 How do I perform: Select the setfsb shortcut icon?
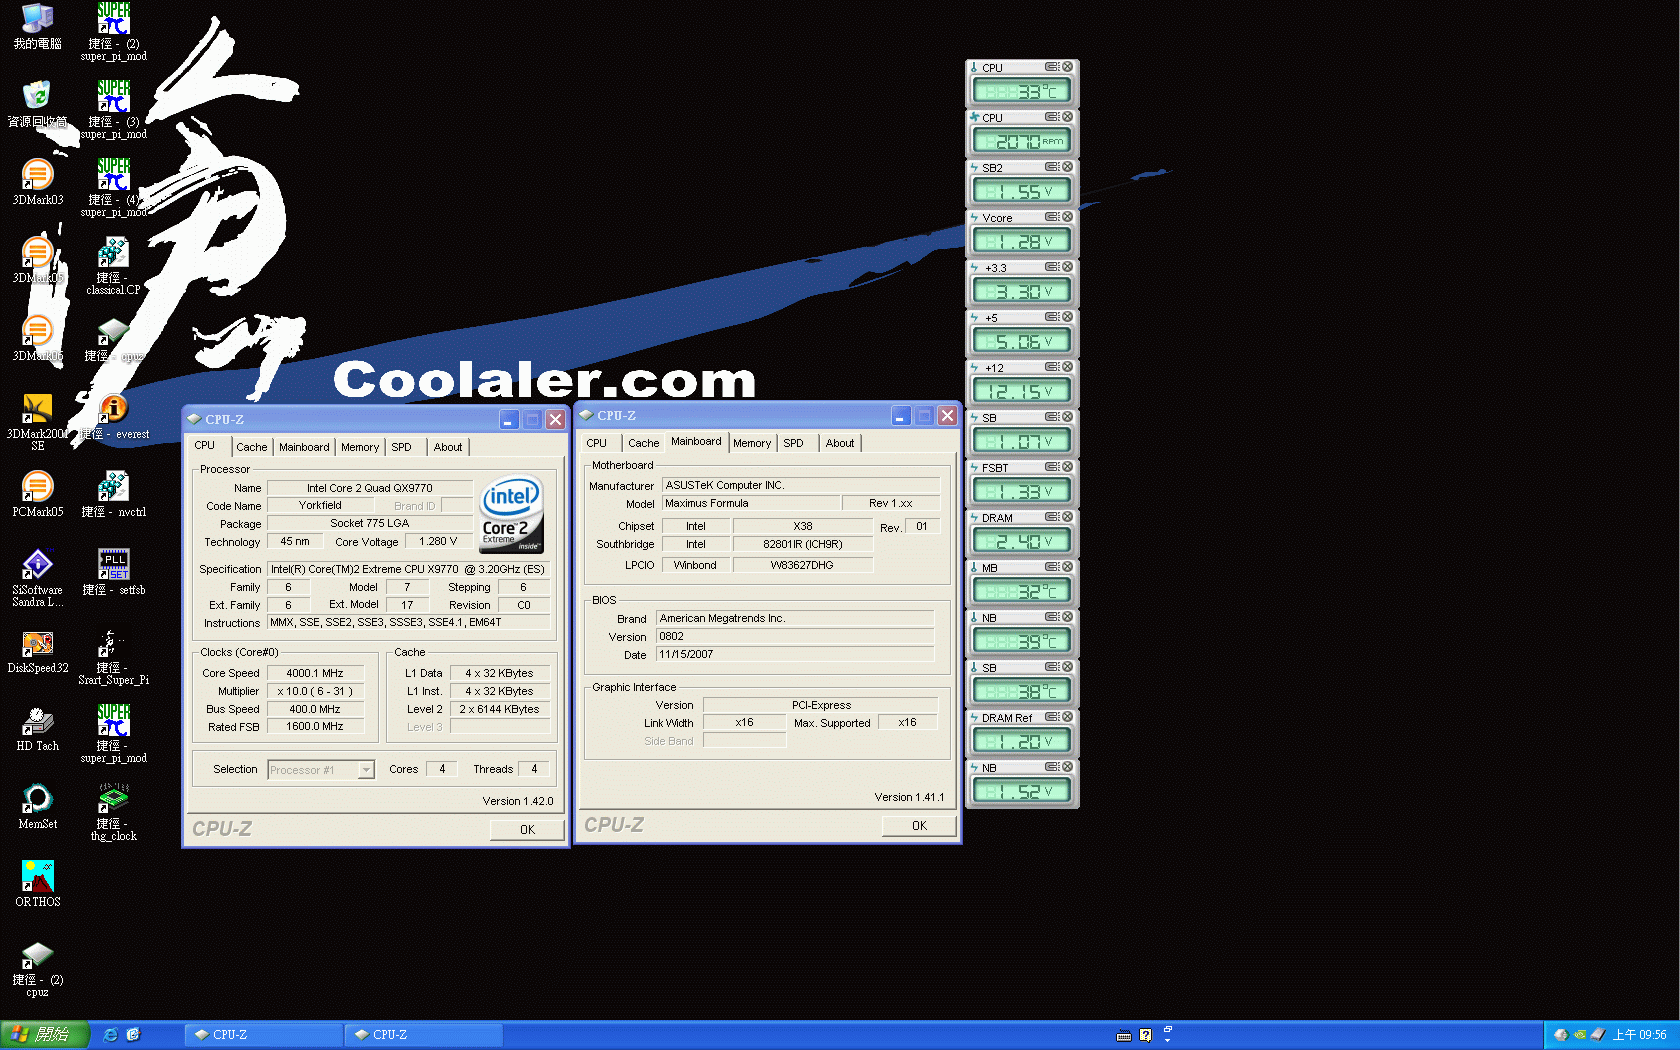point(114,572)
